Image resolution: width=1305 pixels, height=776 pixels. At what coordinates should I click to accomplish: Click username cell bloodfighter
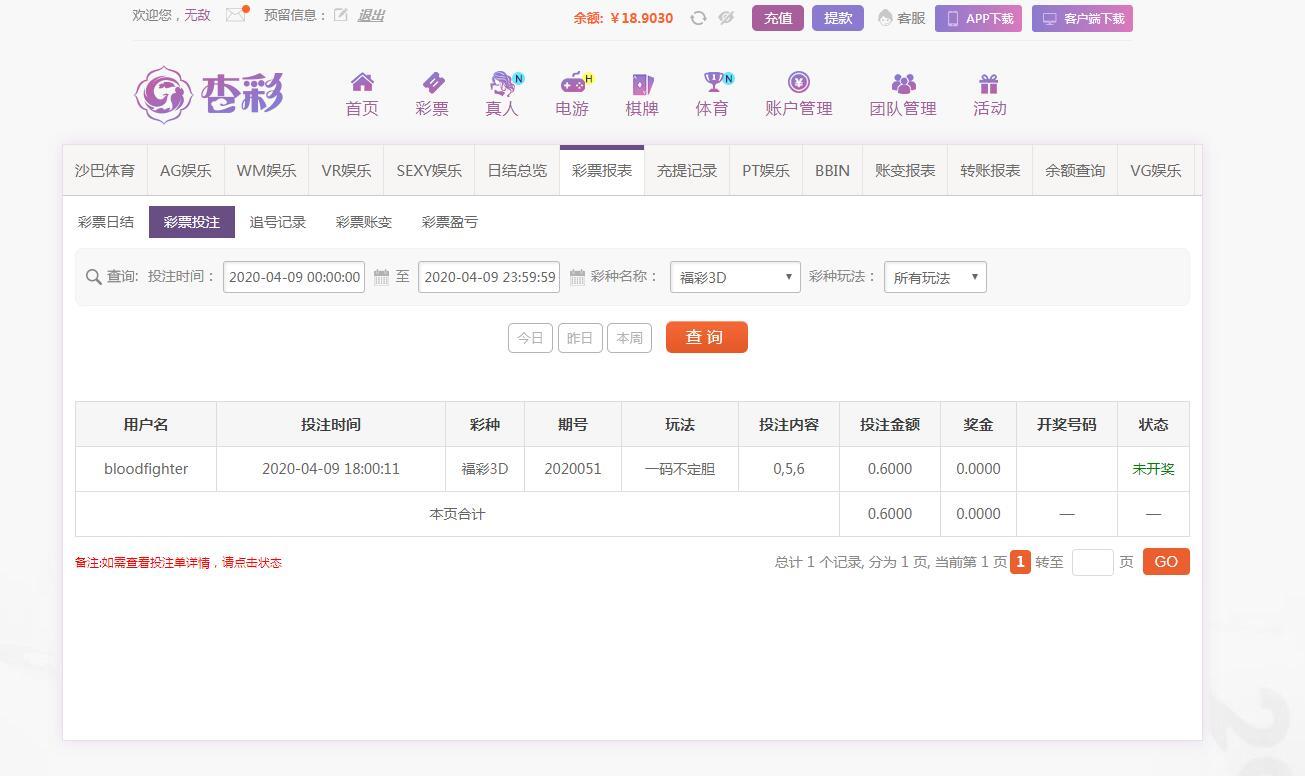(146, 469)
